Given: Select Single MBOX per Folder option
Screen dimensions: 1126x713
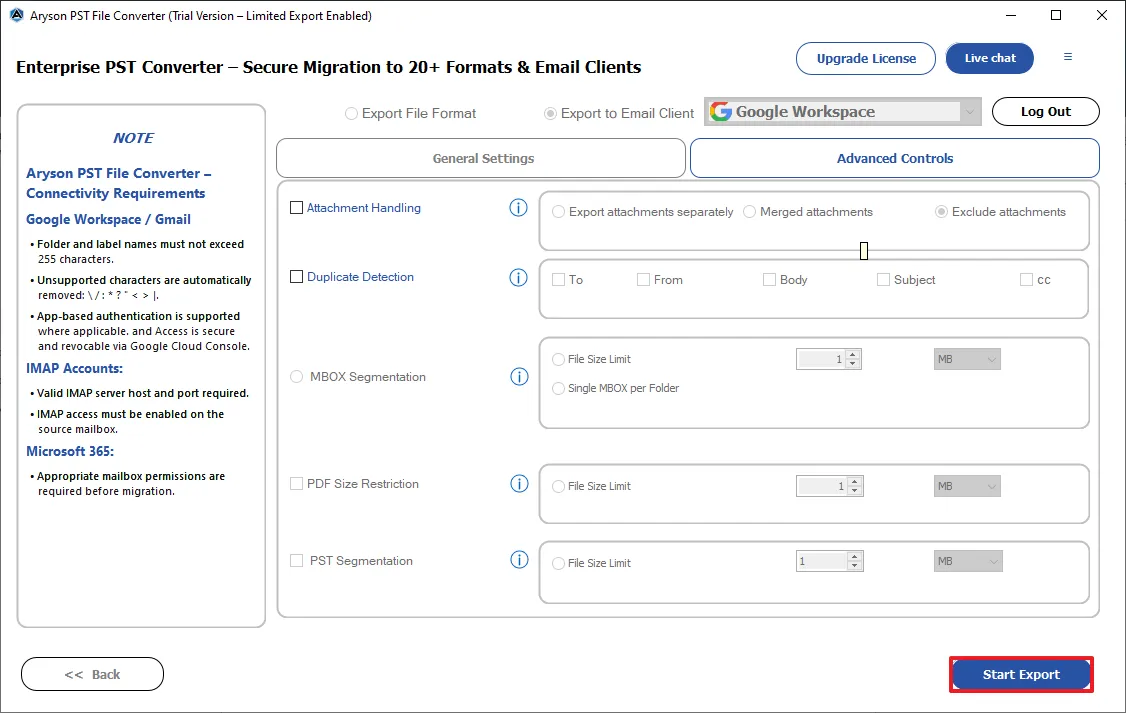Looking at the screenshot, I should coord(558,388).
